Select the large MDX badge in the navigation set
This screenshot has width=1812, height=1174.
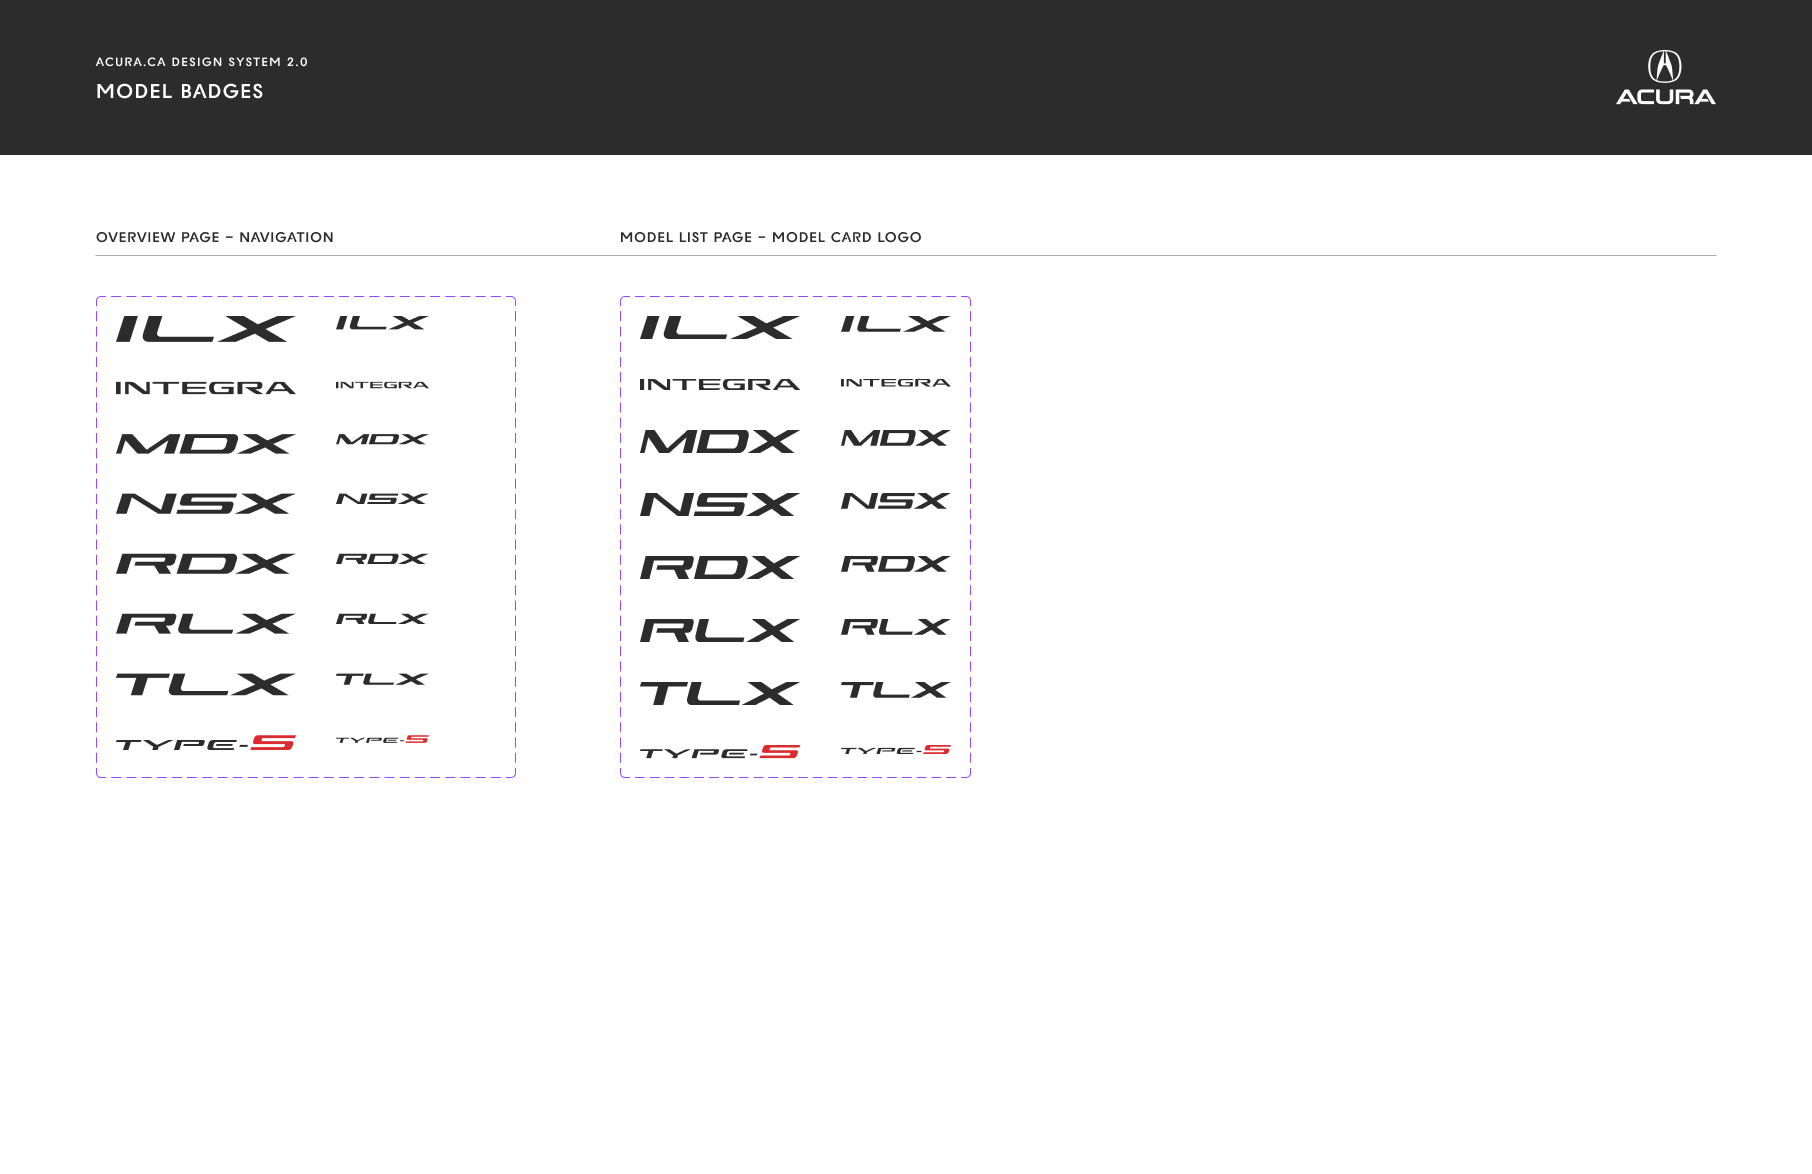coord(205,443)
